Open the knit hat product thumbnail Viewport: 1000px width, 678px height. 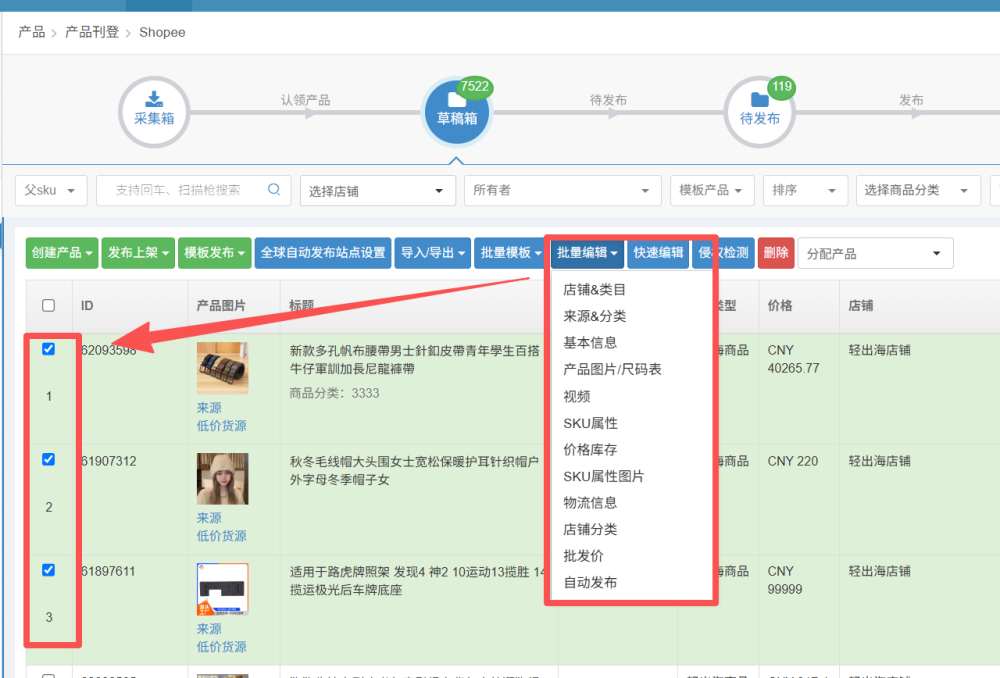click(x=222, y=479)
